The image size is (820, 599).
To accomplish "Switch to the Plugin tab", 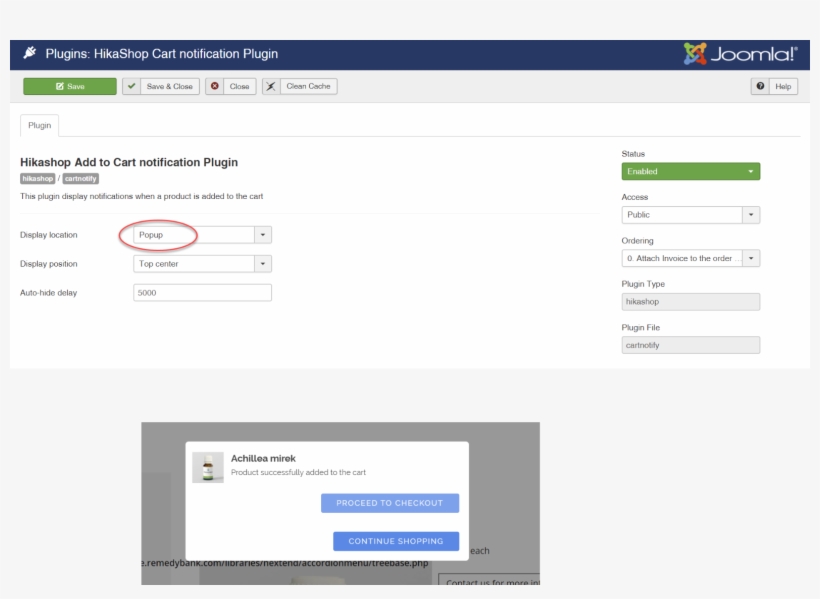I will click(x=40, y=126).
